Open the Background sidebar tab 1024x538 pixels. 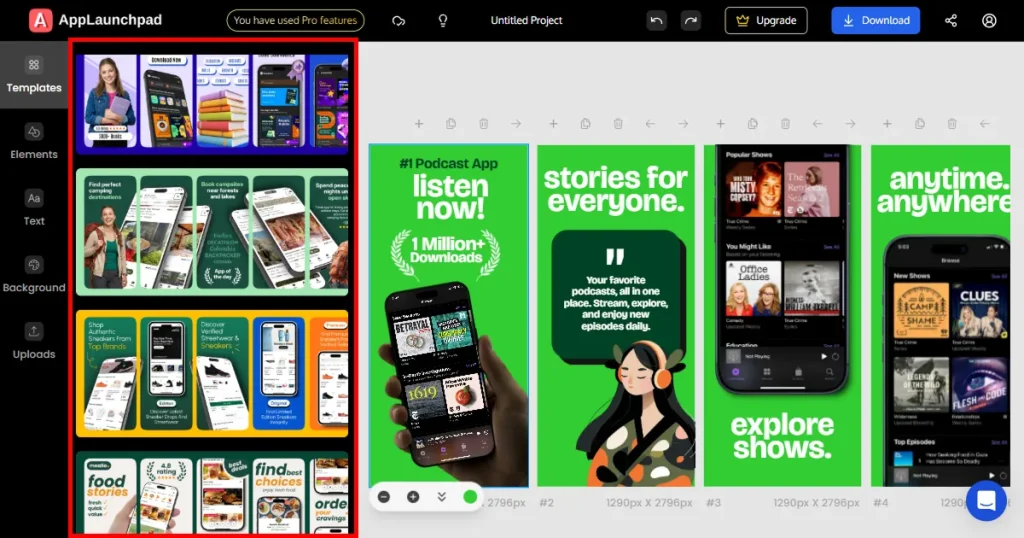[34, 275]
